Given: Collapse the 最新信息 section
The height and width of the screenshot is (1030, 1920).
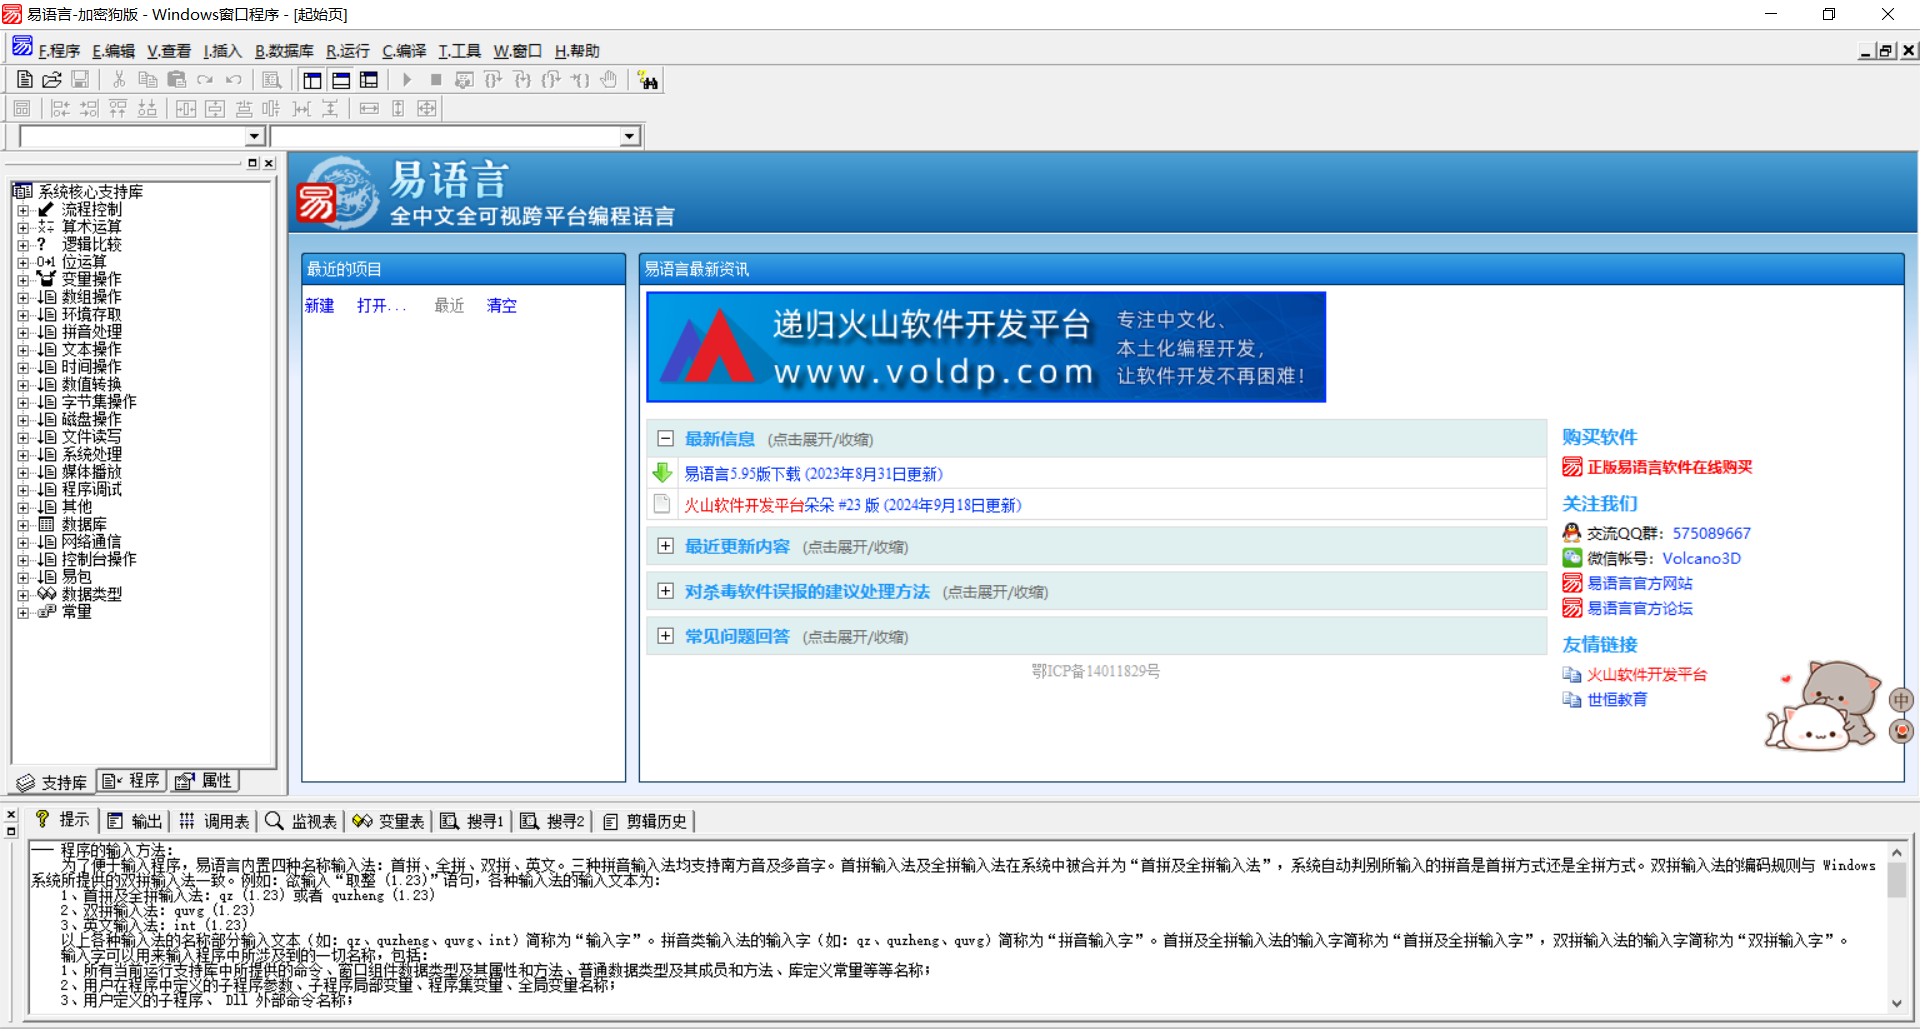Looking at the screenshot, I should tap(665, 438).
